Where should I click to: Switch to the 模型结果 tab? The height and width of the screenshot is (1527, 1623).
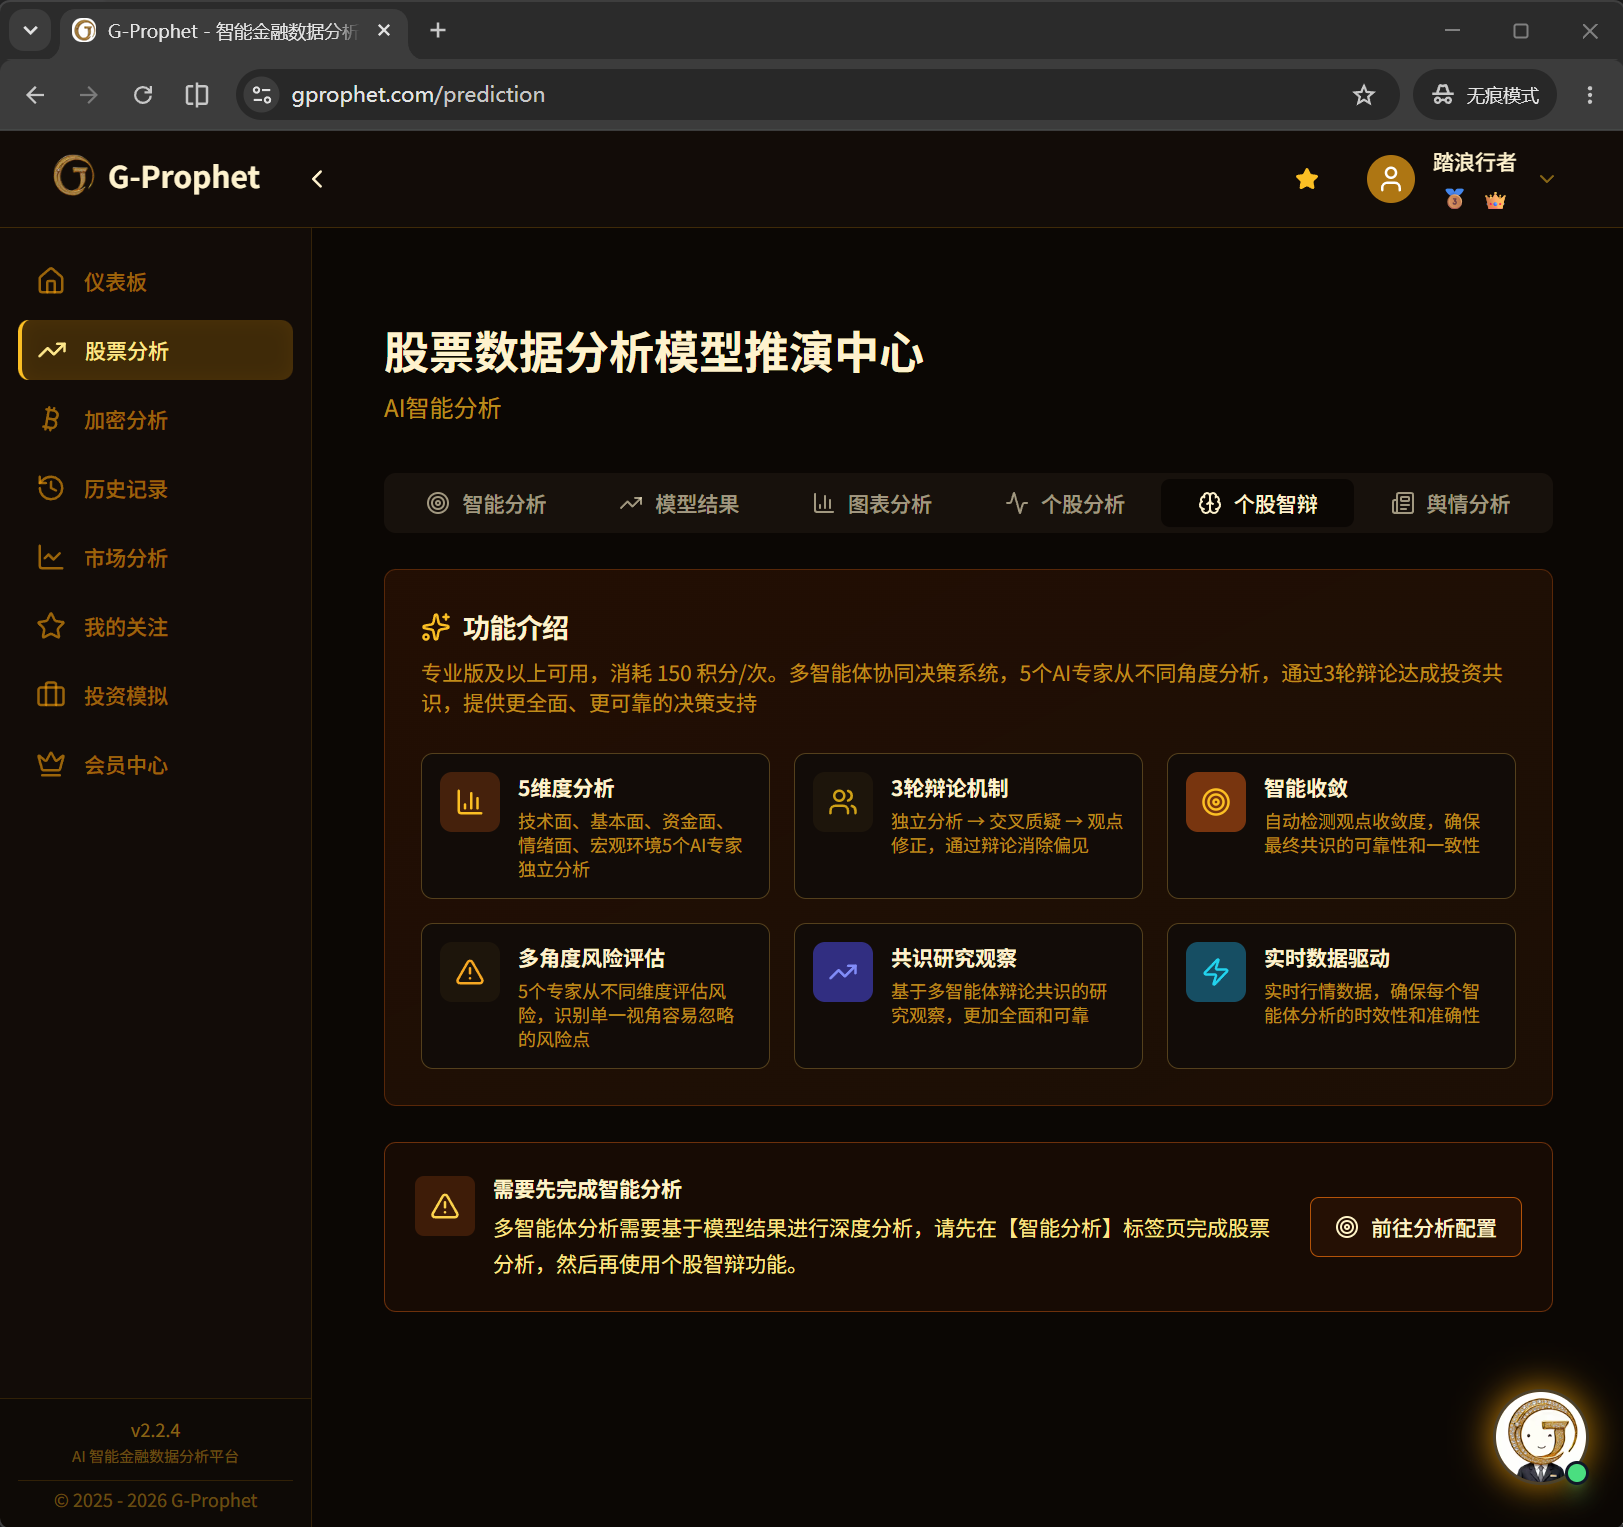pyautogui.click(x=679, y=503)
